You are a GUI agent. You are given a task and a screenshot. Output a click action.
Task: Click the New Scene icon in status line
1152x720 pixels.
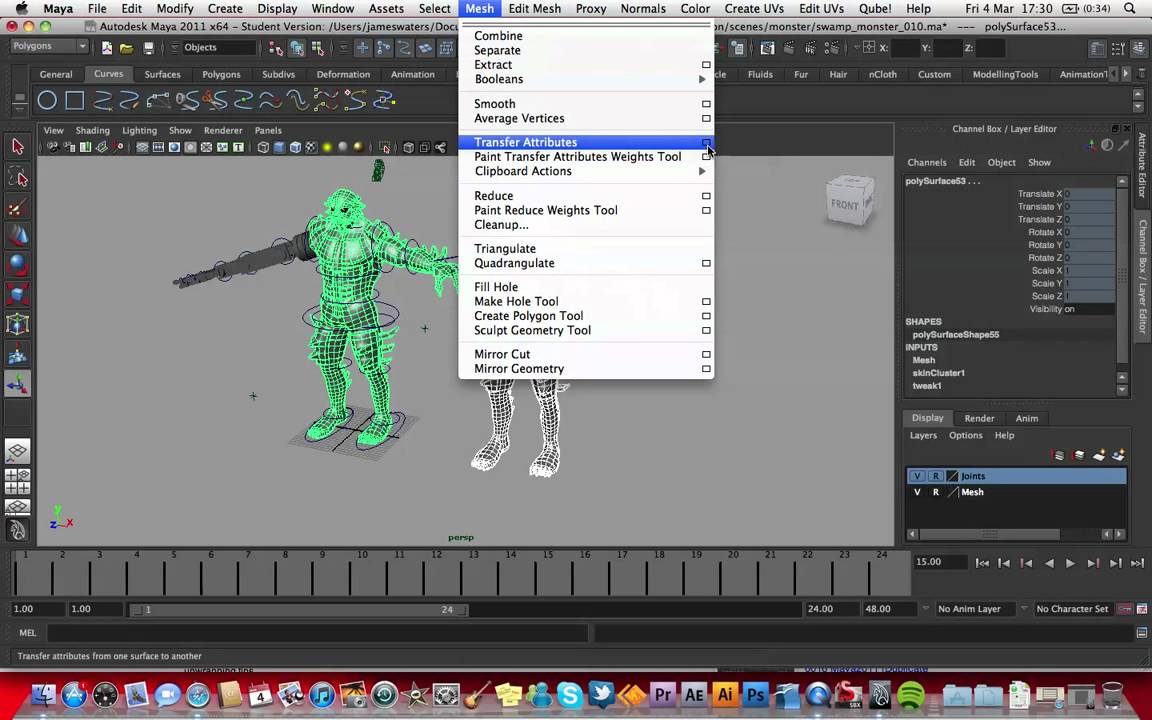(107, 48)
